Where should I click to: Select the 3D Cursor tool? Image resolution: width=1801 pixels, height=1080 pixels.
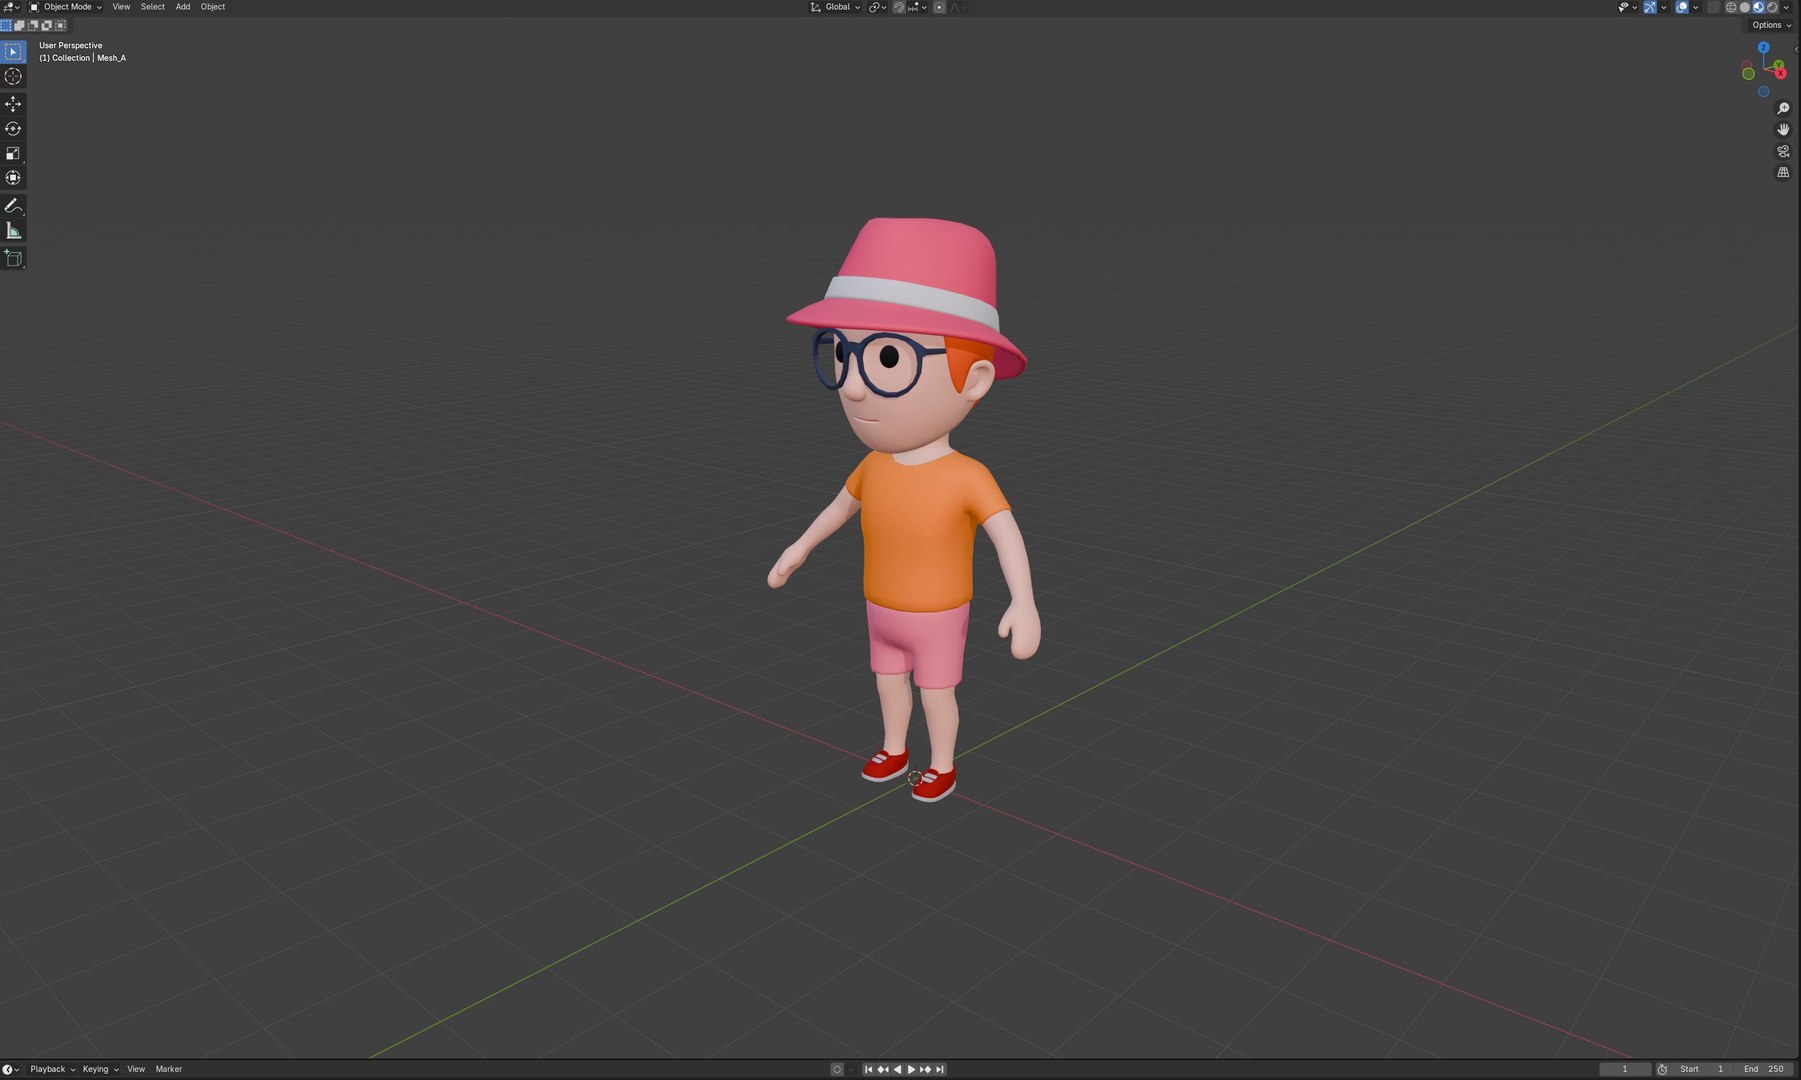click(13, 77)
